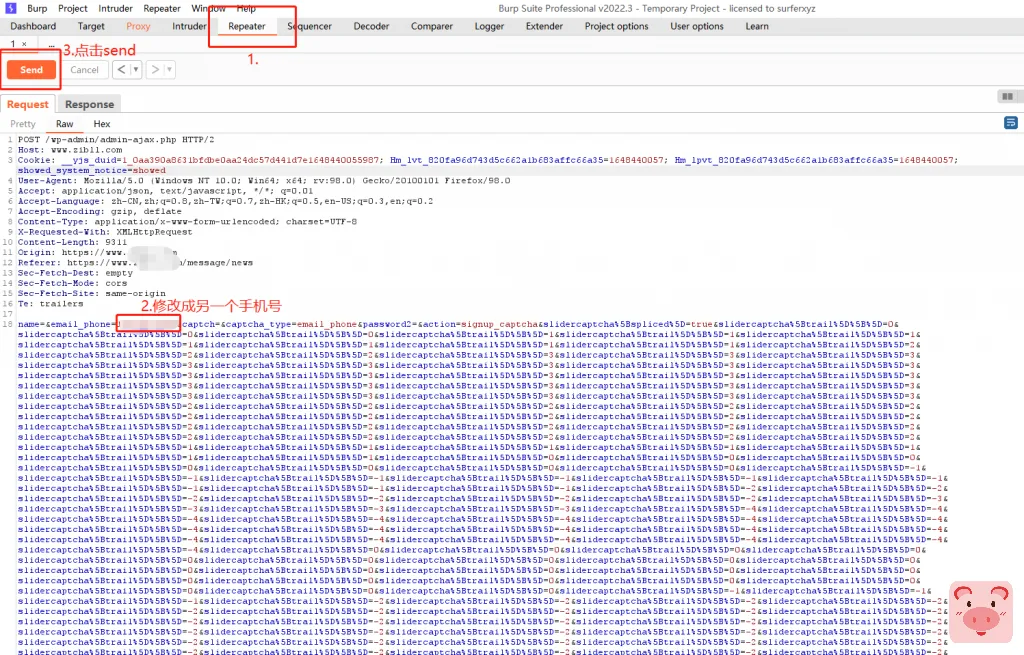Toggle the split layout view icon
This screenshot has width=1024, height=655.
1008,97
